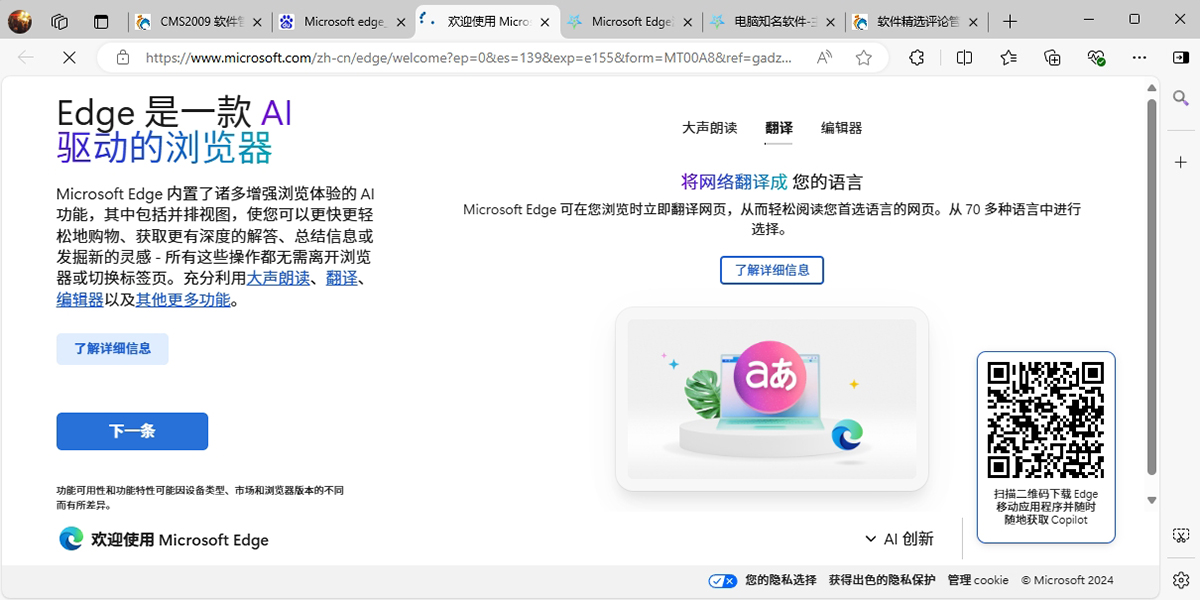The image size is (1200, 600).
Task: Open the Workspaces icon in title bar
Action: [60, 21]
